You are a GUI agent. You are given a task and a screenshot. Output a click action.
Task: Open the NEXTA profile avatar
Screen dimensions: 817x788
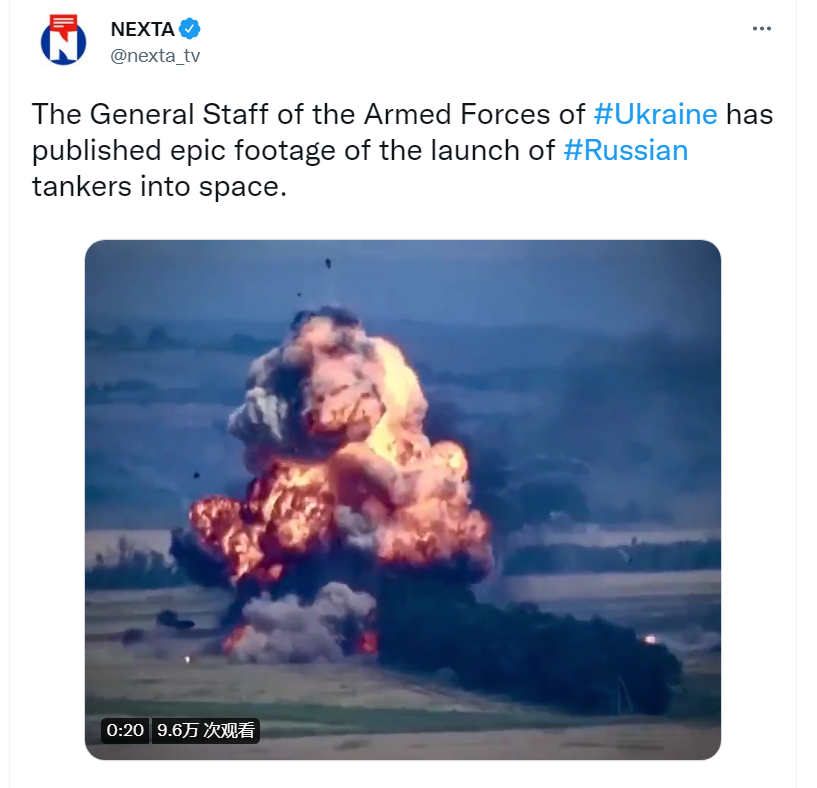click(x=63, y=41)
